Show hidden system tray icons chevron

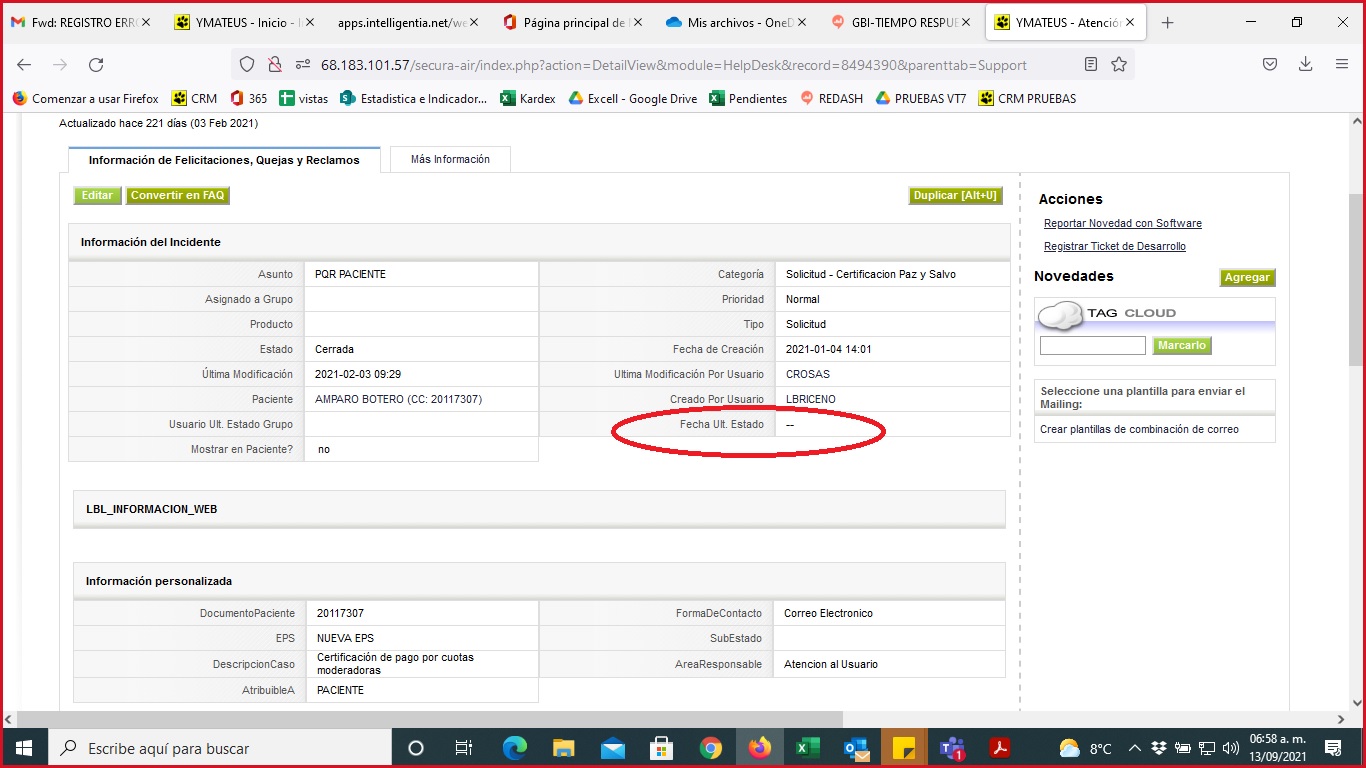[x=1135, y=748]
